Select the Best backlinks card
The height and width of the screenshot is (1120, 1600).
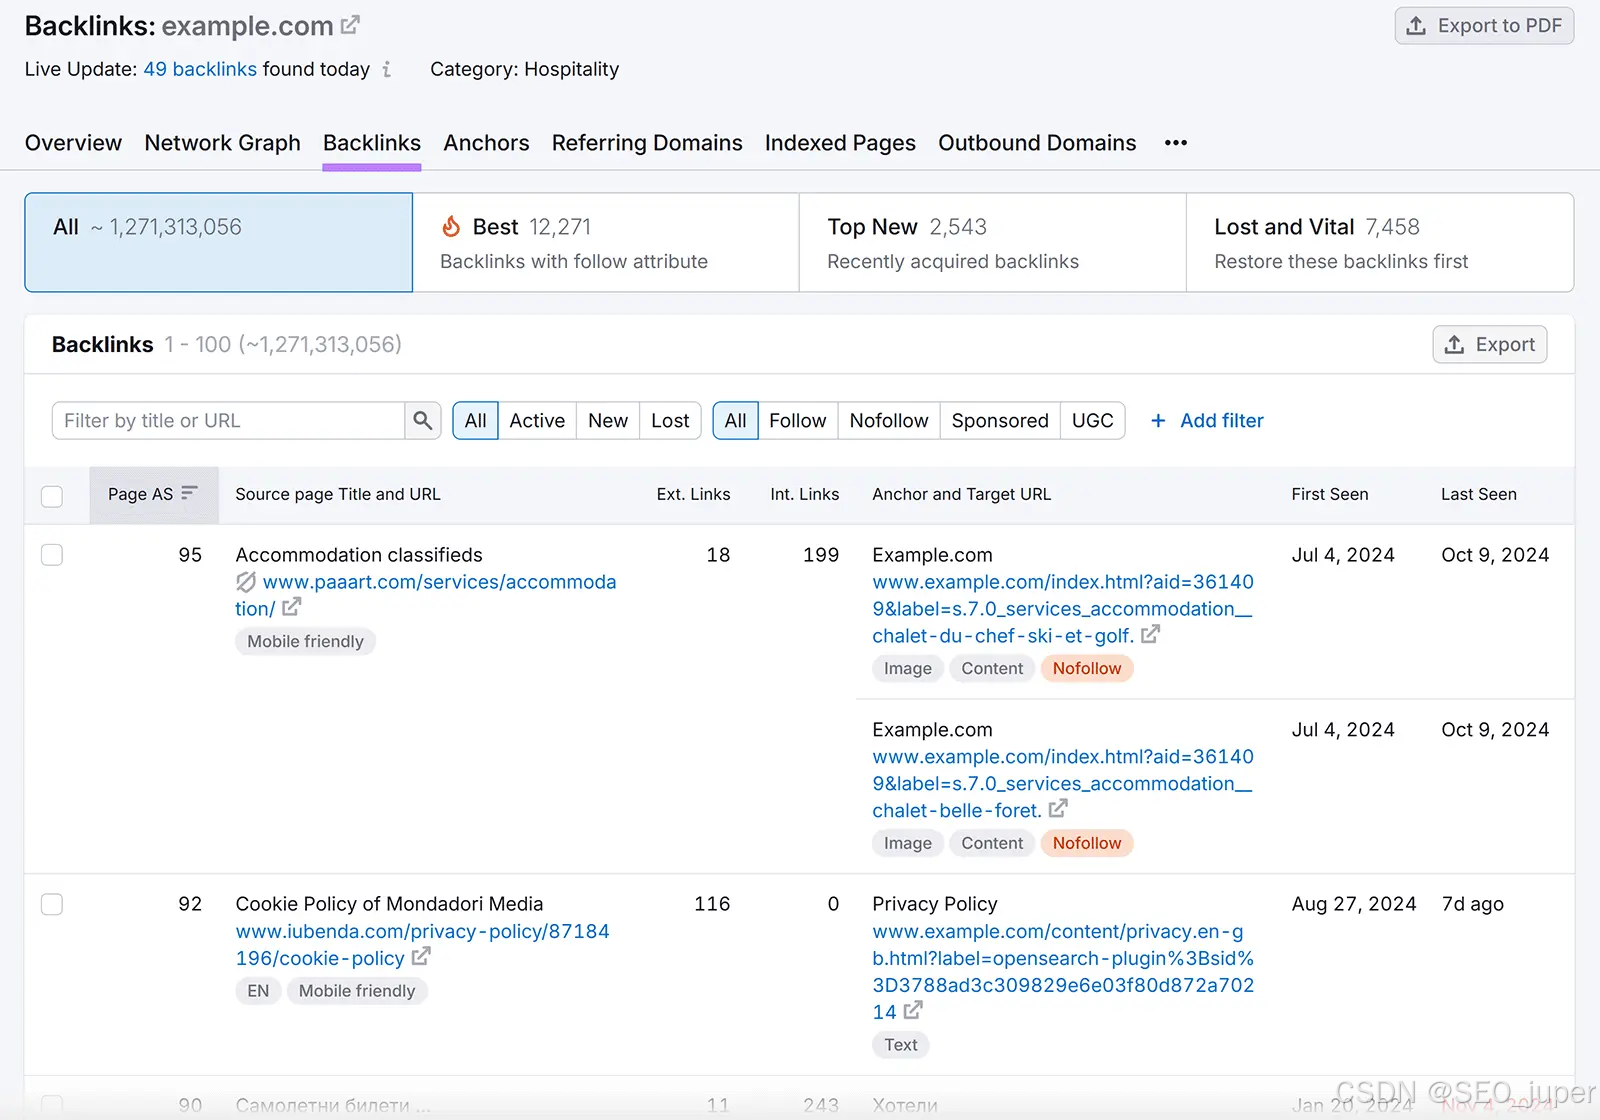tap(606, 243)
